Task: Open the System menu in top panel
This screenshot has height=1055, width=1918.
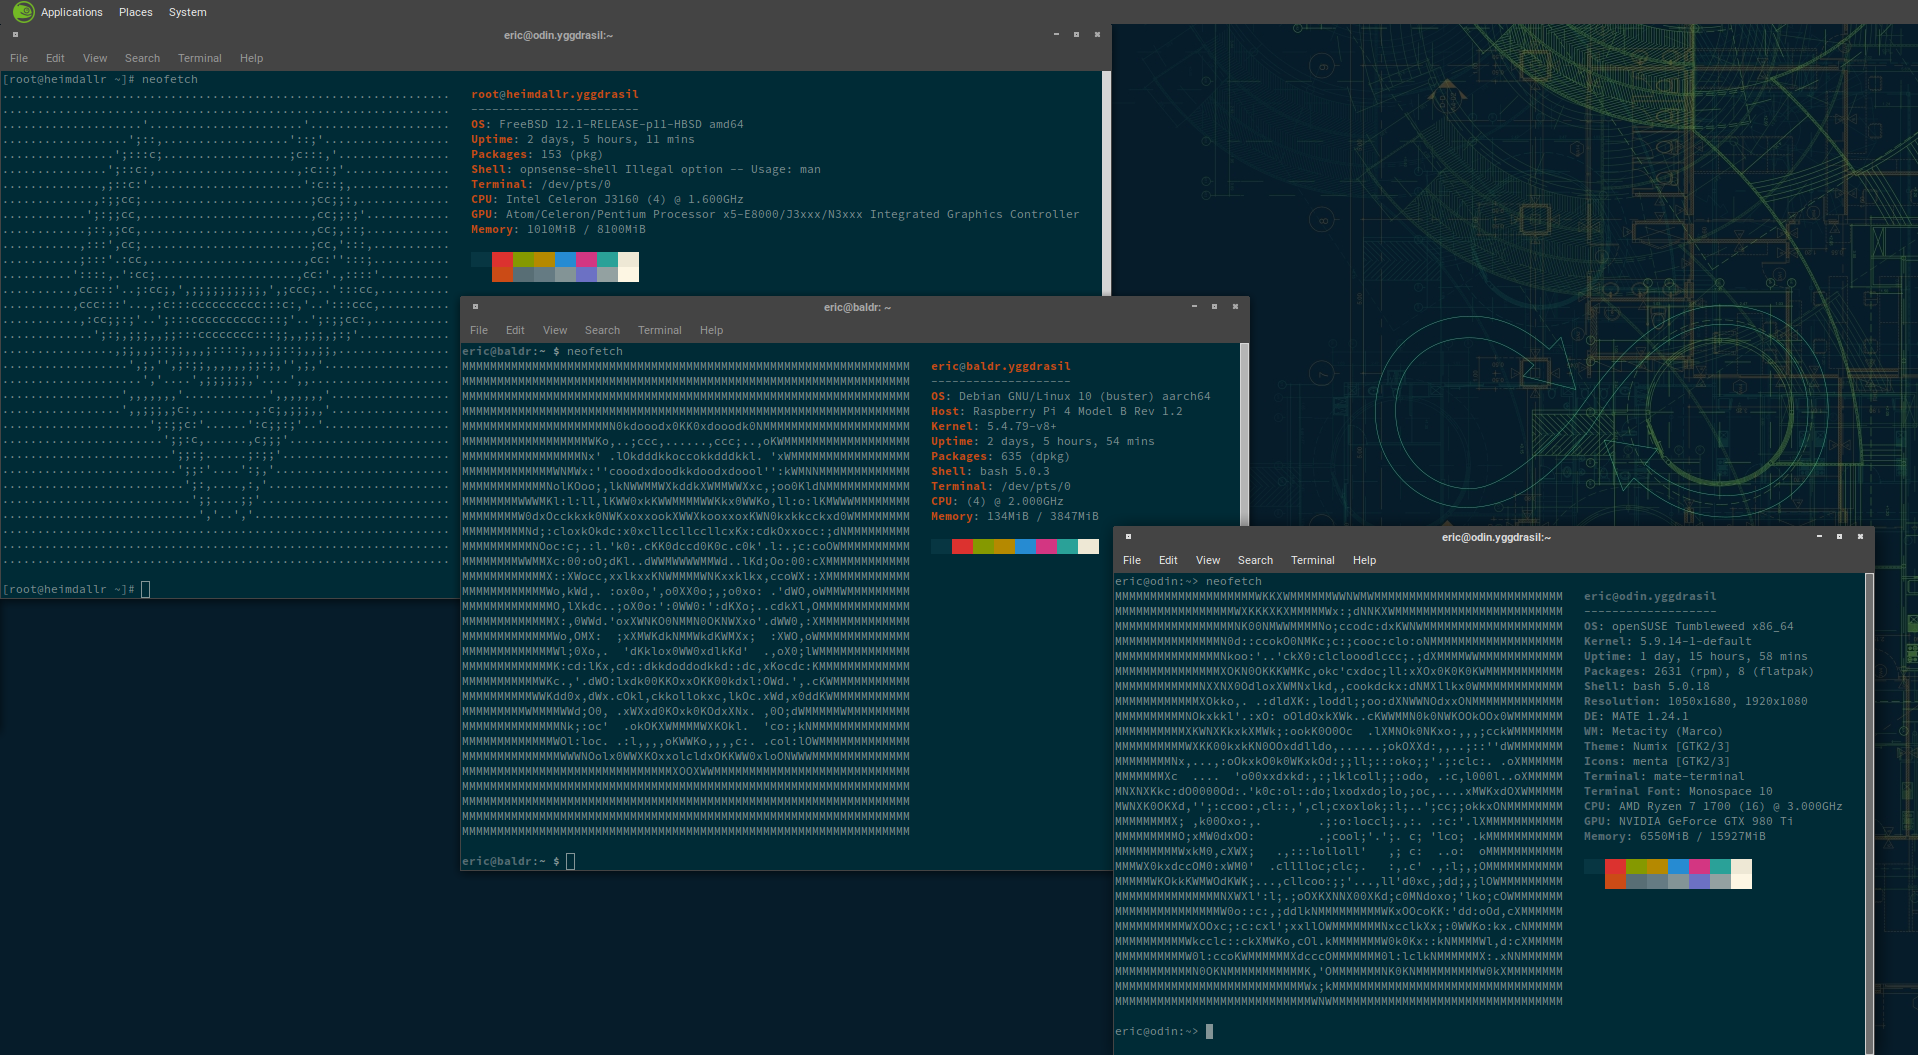Action: click(187, 12)
